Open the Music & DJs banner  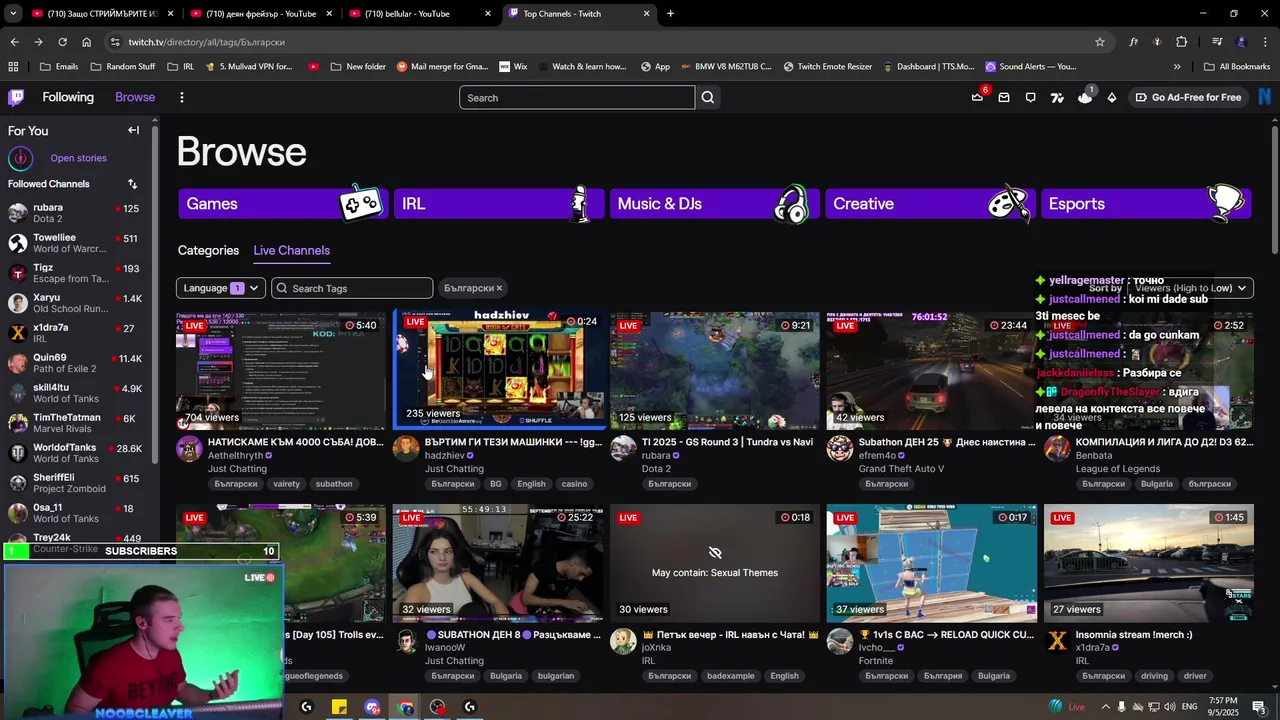coord(715,203)
